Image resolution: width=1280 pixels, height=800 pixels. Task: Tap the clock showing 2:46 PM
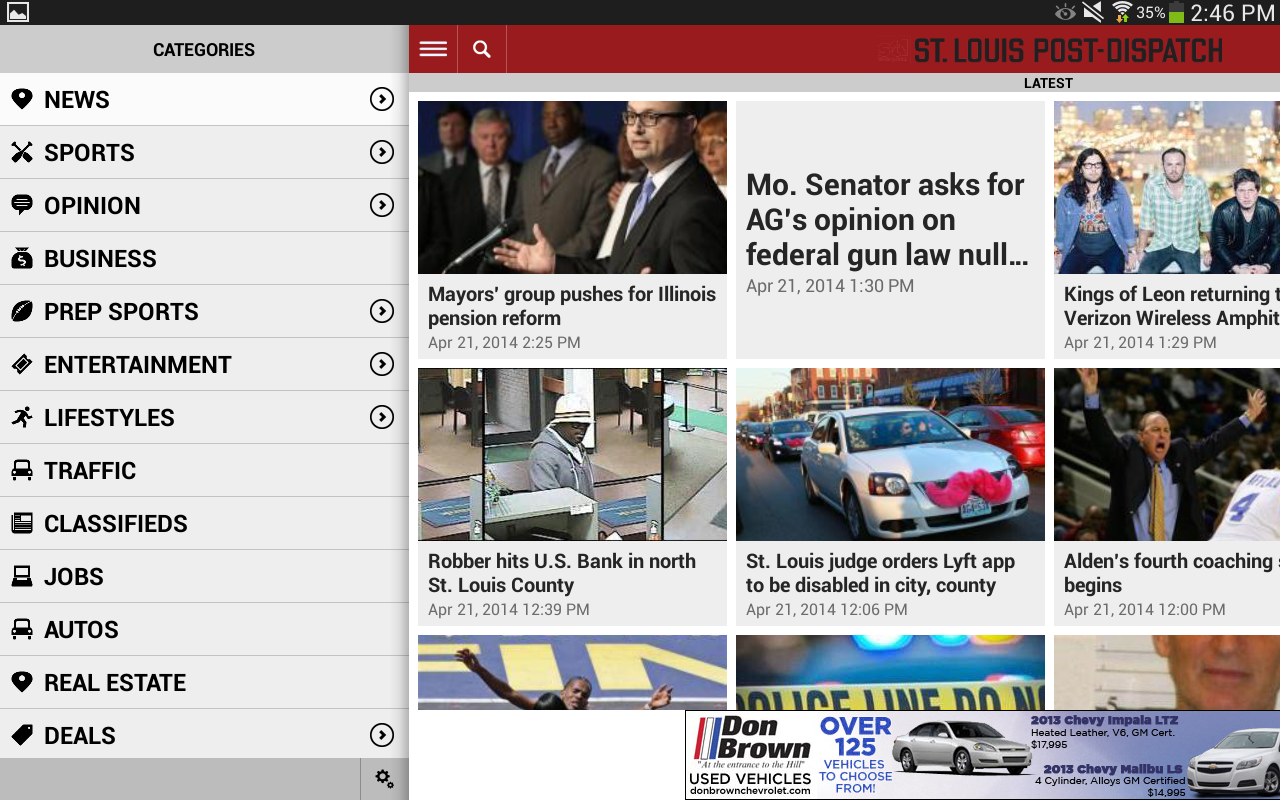tap(1232, 13)
